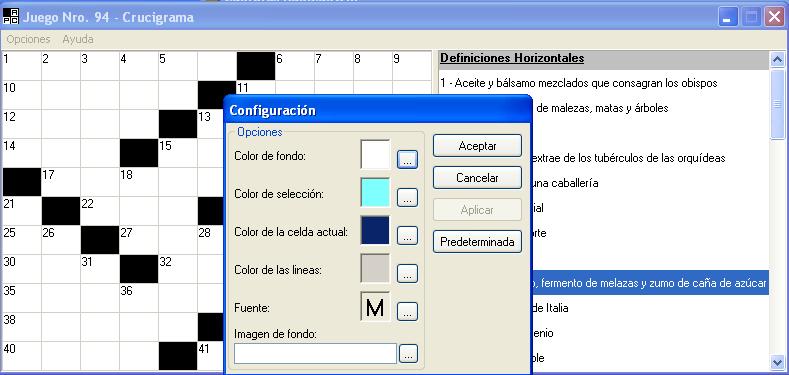Select crossword cell number 26
The height and width of the screenshot is (375, 789).
tap(61, 240)
